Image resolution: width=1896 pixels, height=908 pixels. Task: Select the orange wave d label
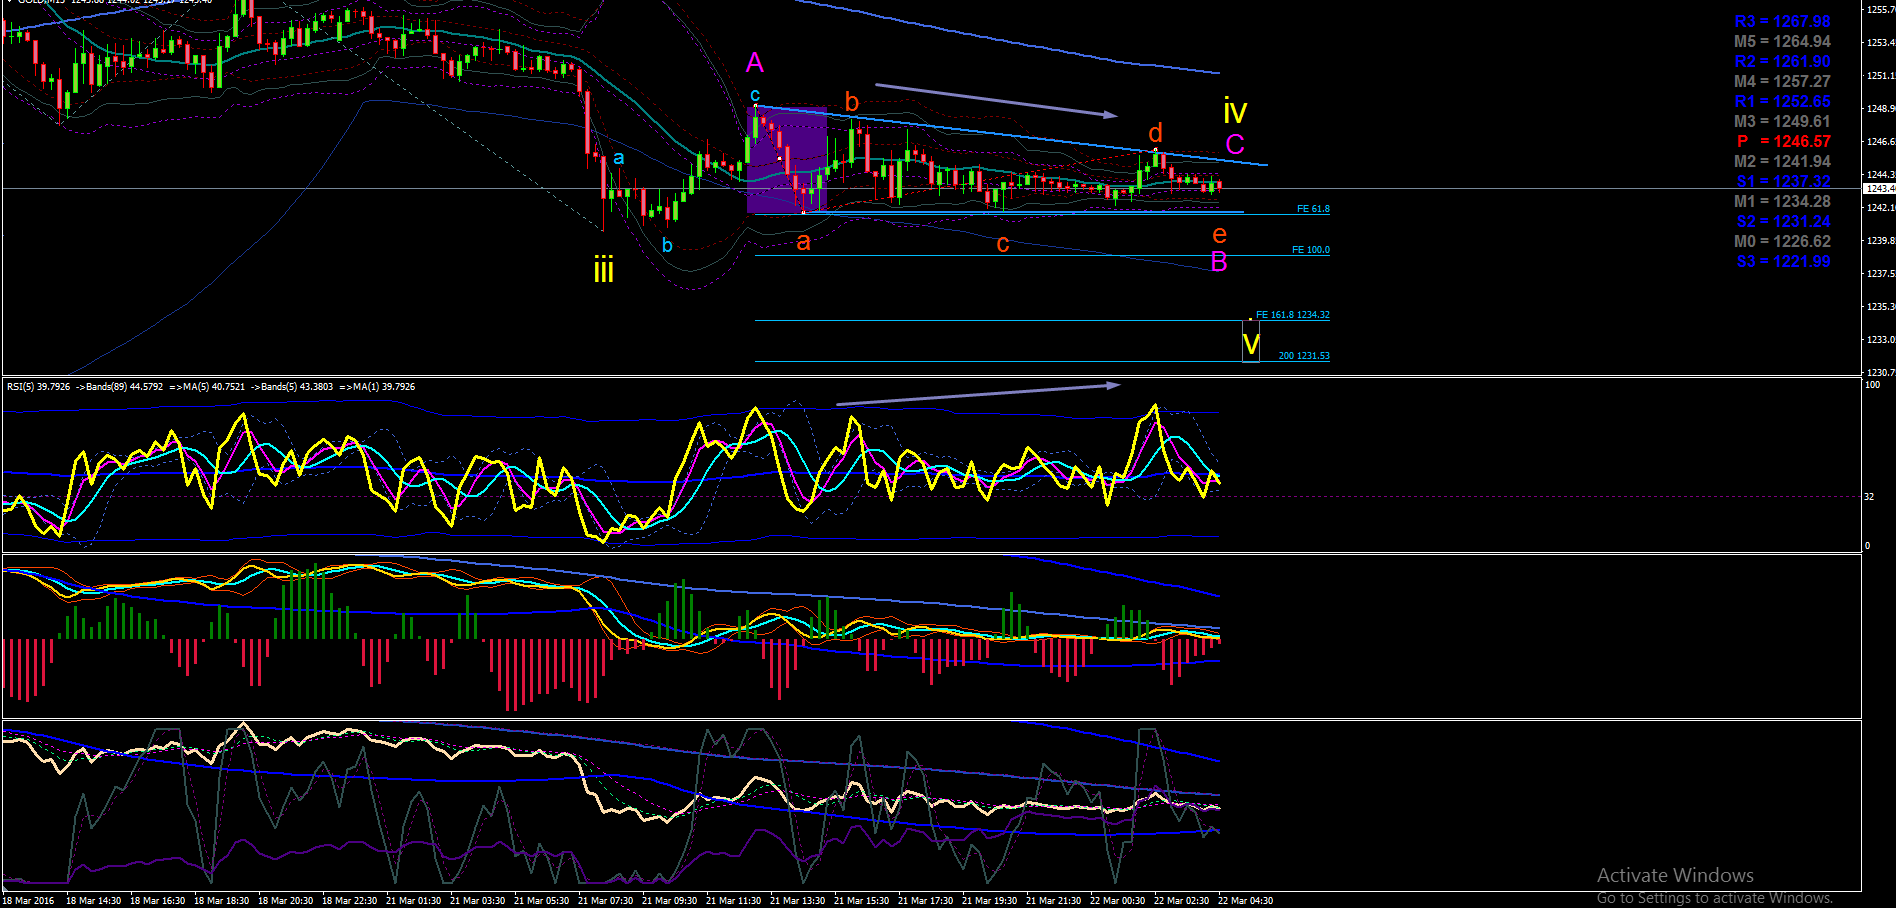1156,133
